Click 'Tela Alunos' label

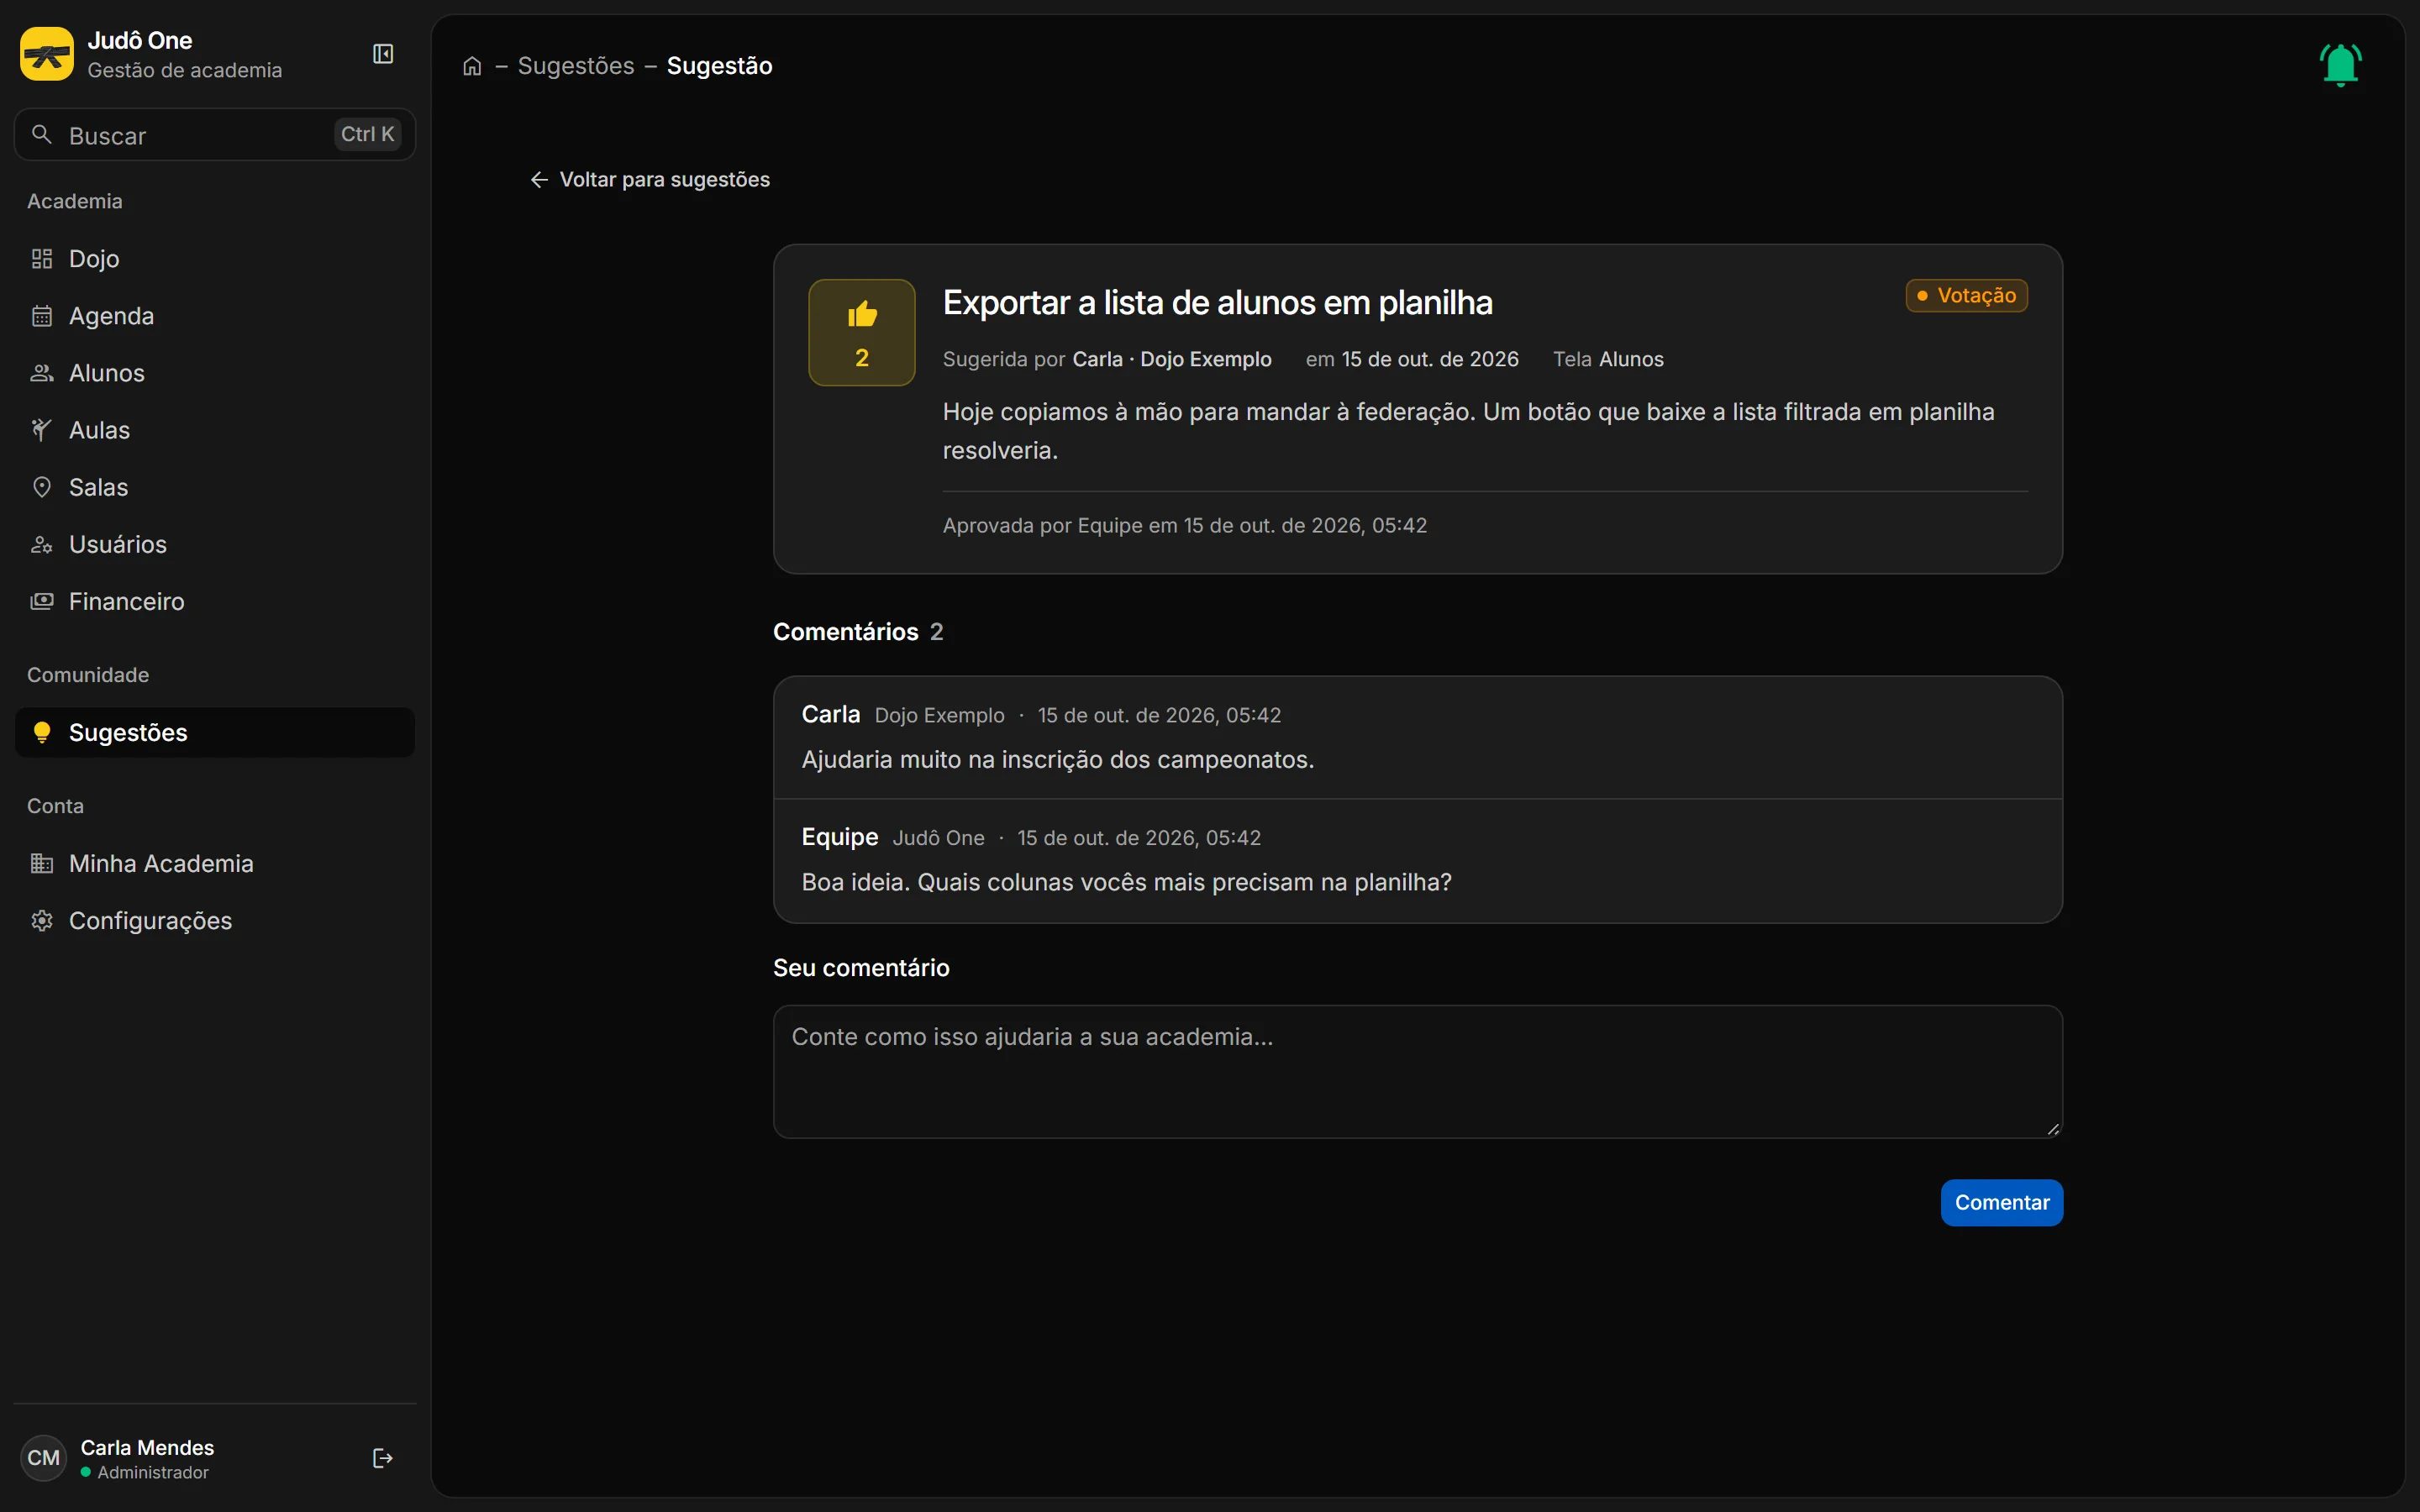tap(1608, 360)
